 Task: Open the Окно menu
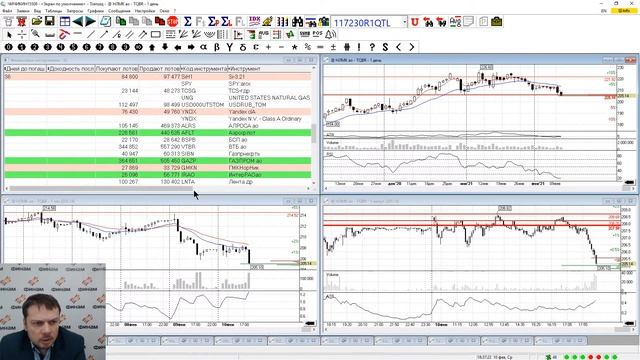click(x=164, y=11)
